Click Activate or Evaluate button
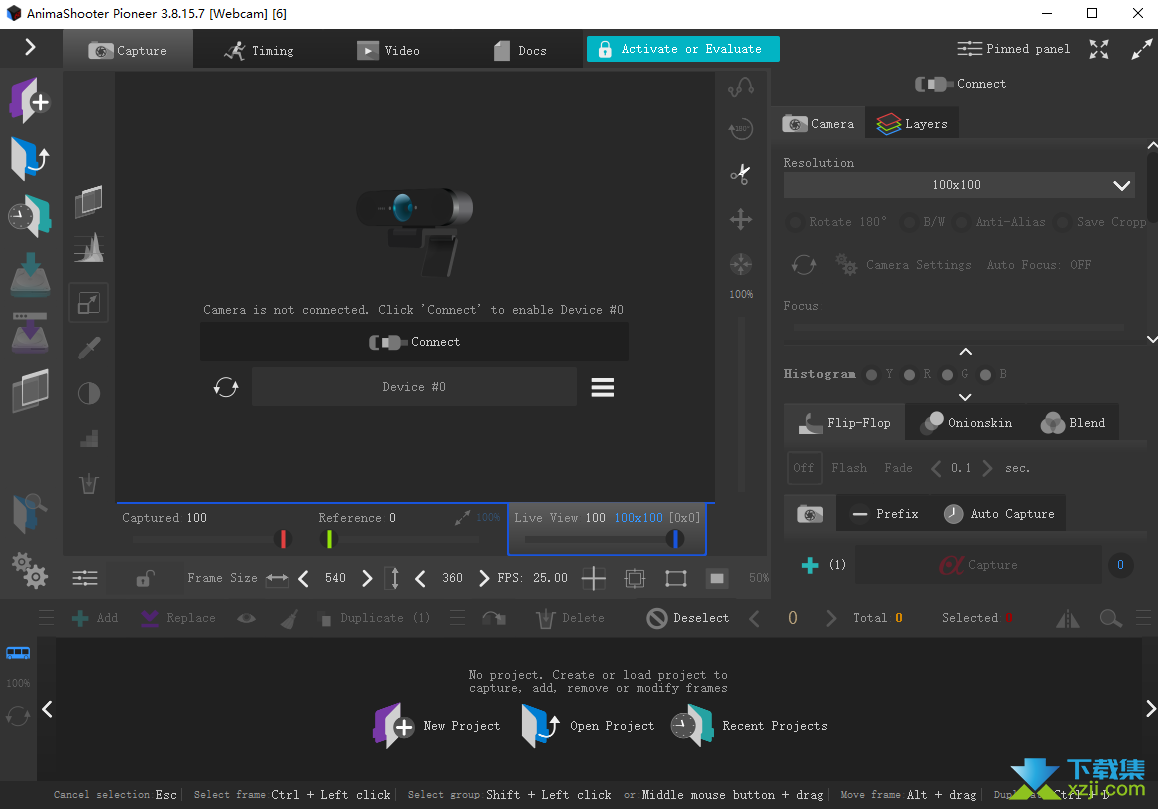 click(x=683, y=49)
